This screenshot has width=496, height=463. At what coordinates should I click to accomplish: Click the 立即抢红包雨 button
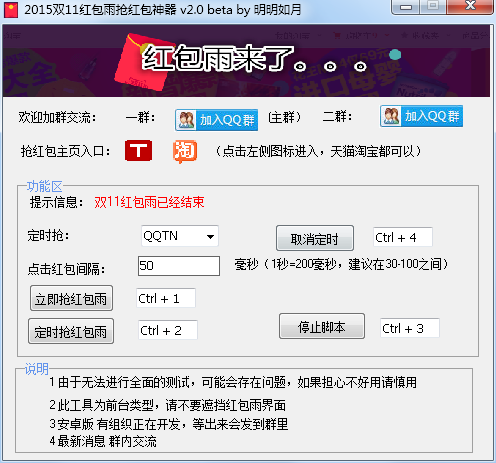(x=71, y=298)
